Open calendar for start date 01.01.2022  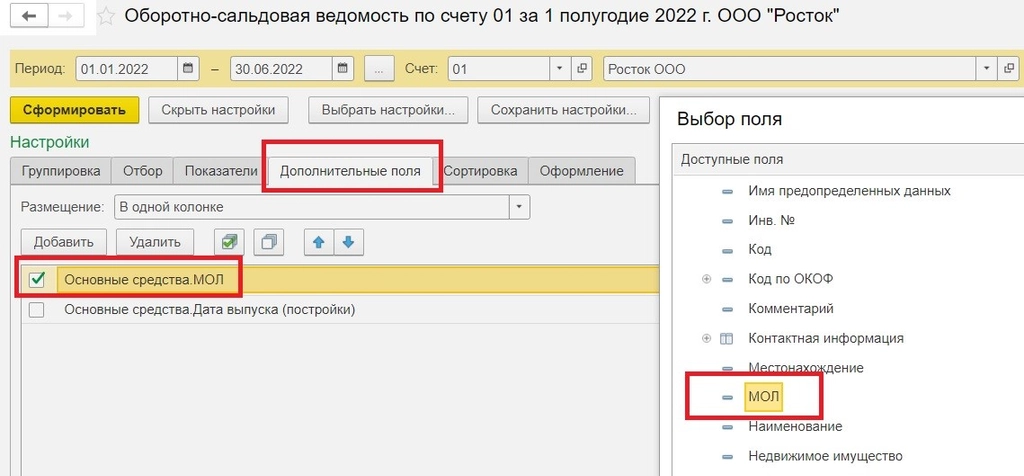click(x=187, y=69)
